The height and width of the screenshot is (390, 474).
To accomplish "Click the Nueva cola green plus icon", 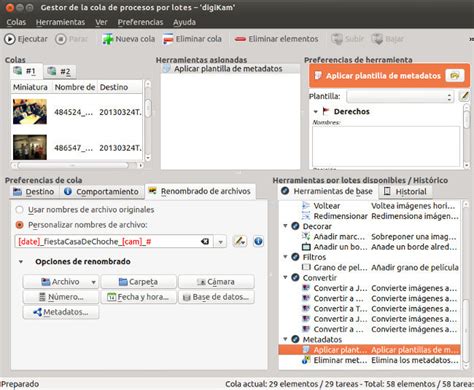I will click(107, 39).
